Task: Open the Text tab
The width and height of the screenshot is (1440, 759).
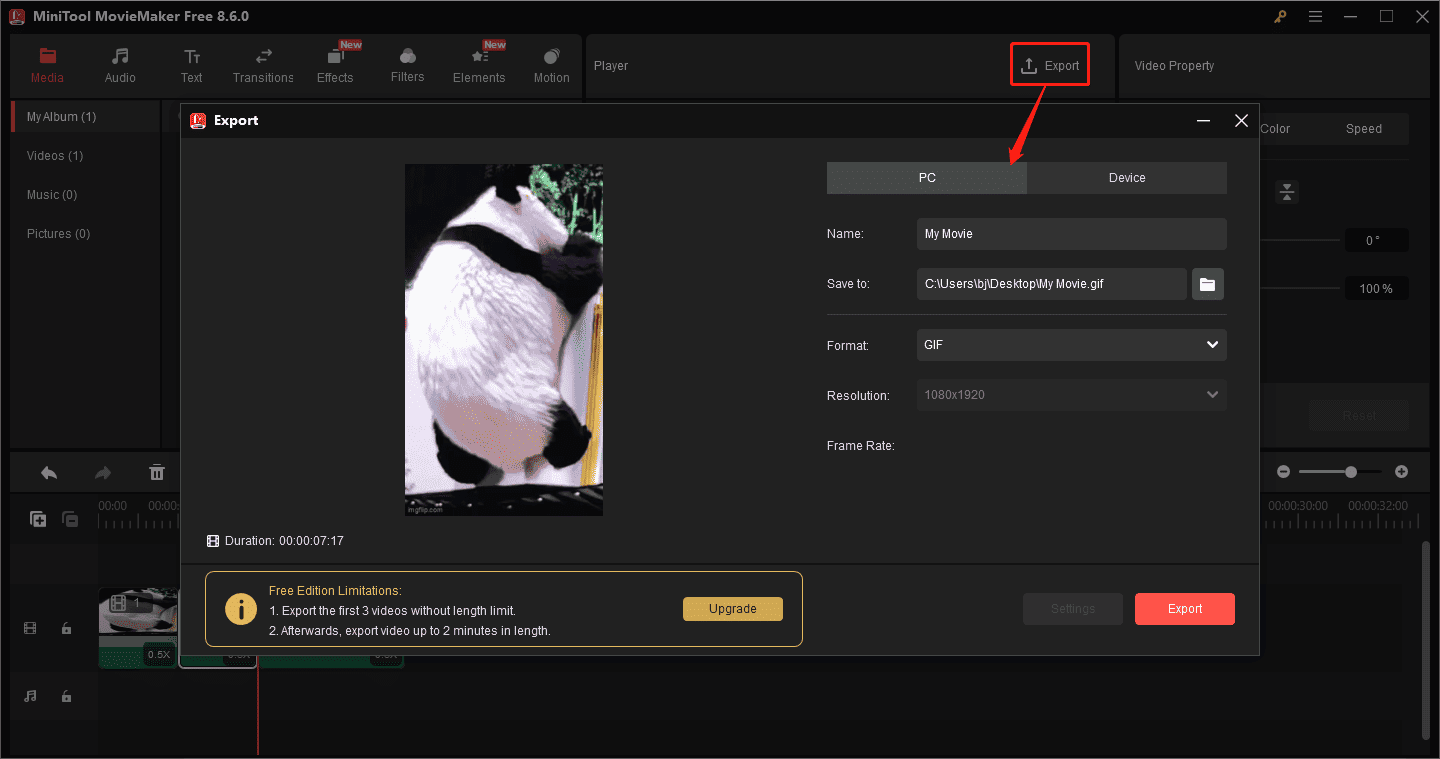Action: (192, 66)
